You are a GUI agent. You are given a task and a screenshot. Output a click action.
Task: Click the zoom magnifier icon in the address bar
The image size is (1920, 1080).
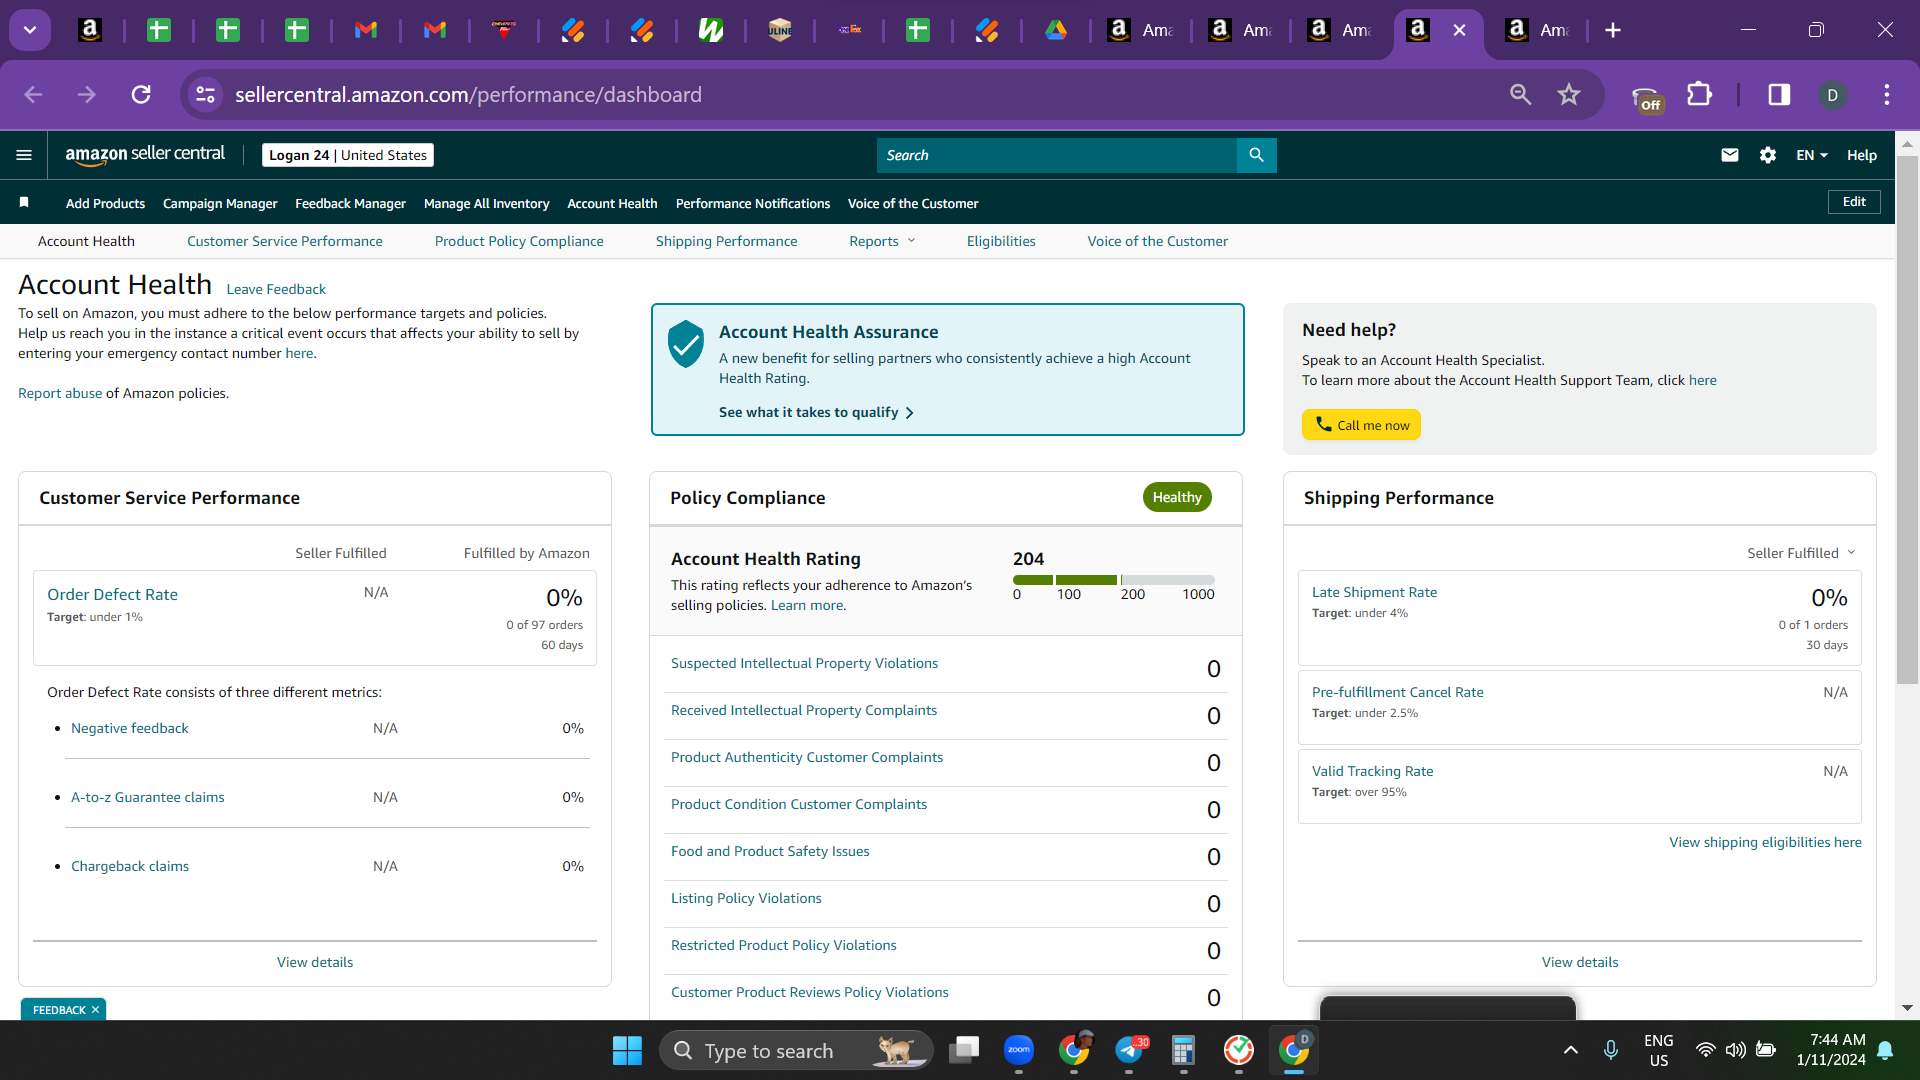(1520, 94)
